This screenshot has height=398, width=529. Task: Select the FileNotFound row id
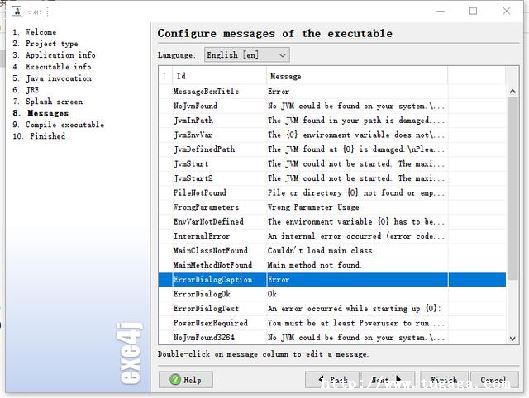(200, 193)
